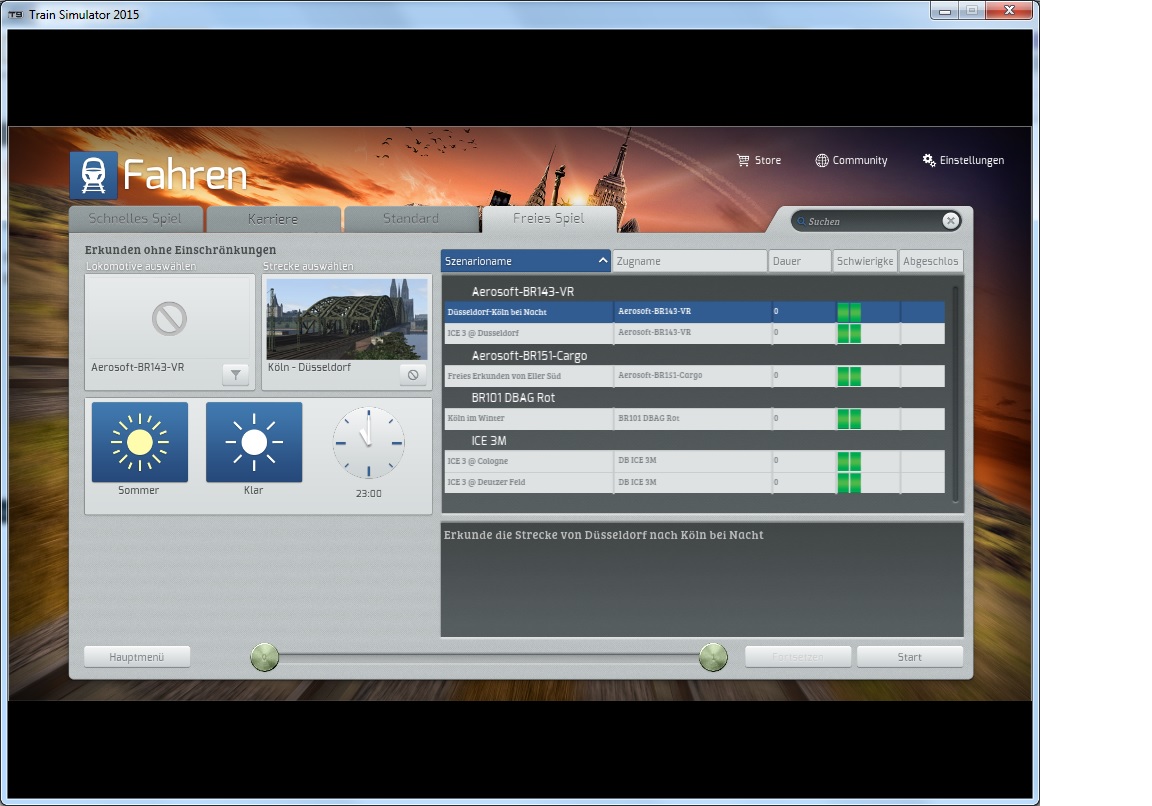
Task: Collapse the Aerosoft-BR151-Cargo group header
Action: click(x=529, y=356)
